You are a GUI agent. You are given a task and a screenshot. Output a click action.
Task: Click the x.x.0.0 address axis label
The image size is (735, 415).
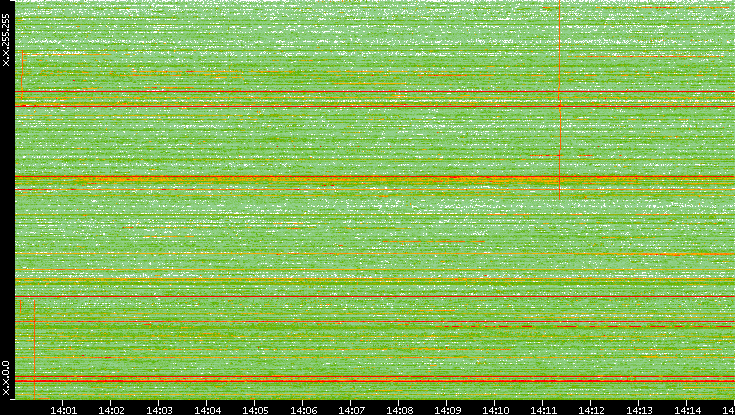(6, 378)
